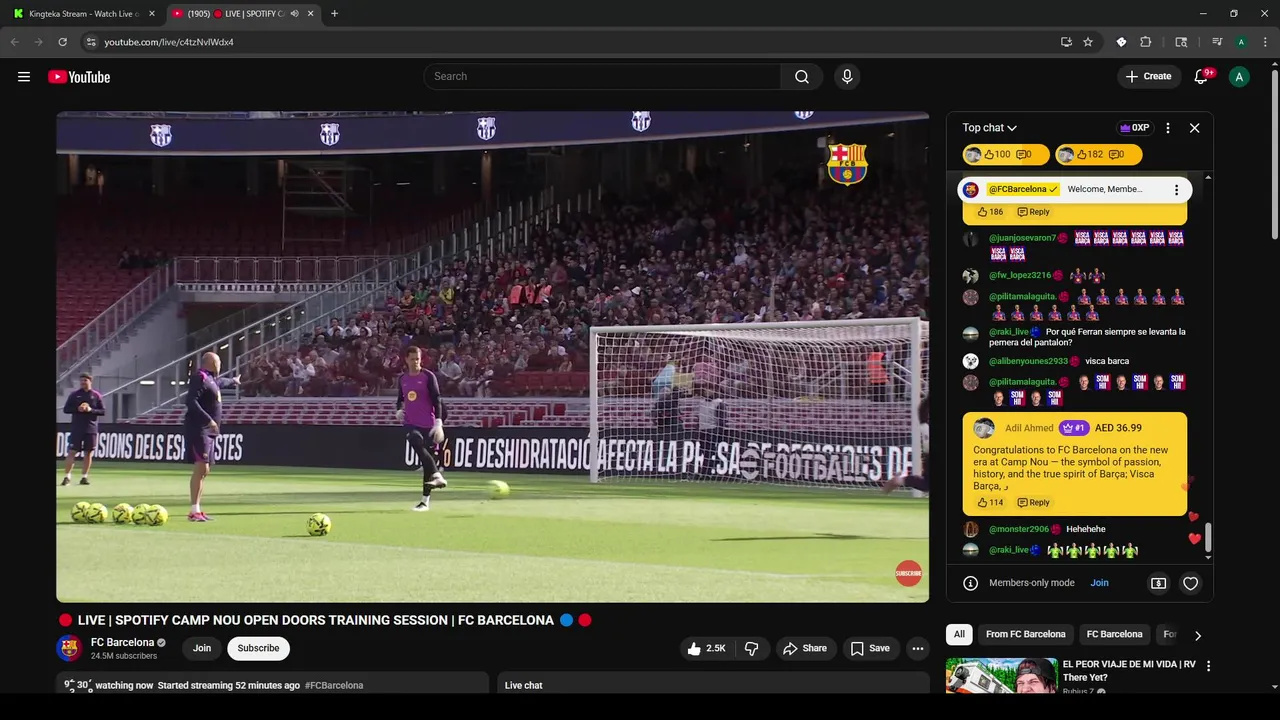Open live chat options three-dot menu
This screenshot has width=1280, height=720.
coord(1168,128)
